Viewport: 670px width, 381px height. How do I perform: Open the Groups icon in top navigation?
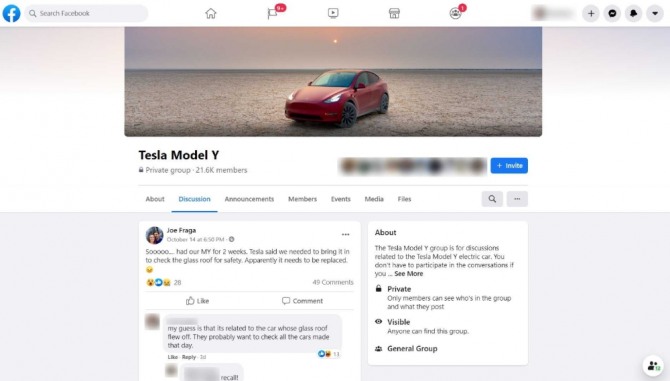pos(455,13)
